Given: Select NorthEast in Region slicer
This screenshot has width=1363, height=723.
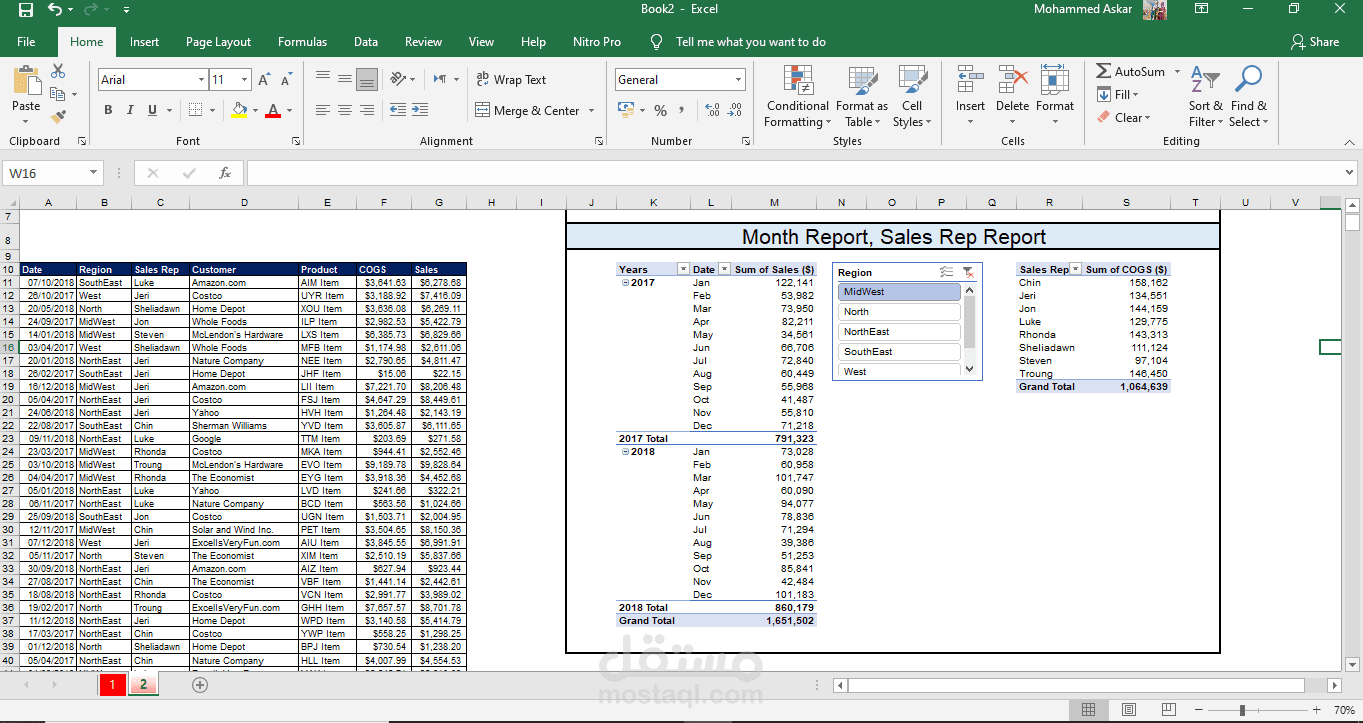Looking at the screenshot, I should pyautogui.click(x=898, y=332).
